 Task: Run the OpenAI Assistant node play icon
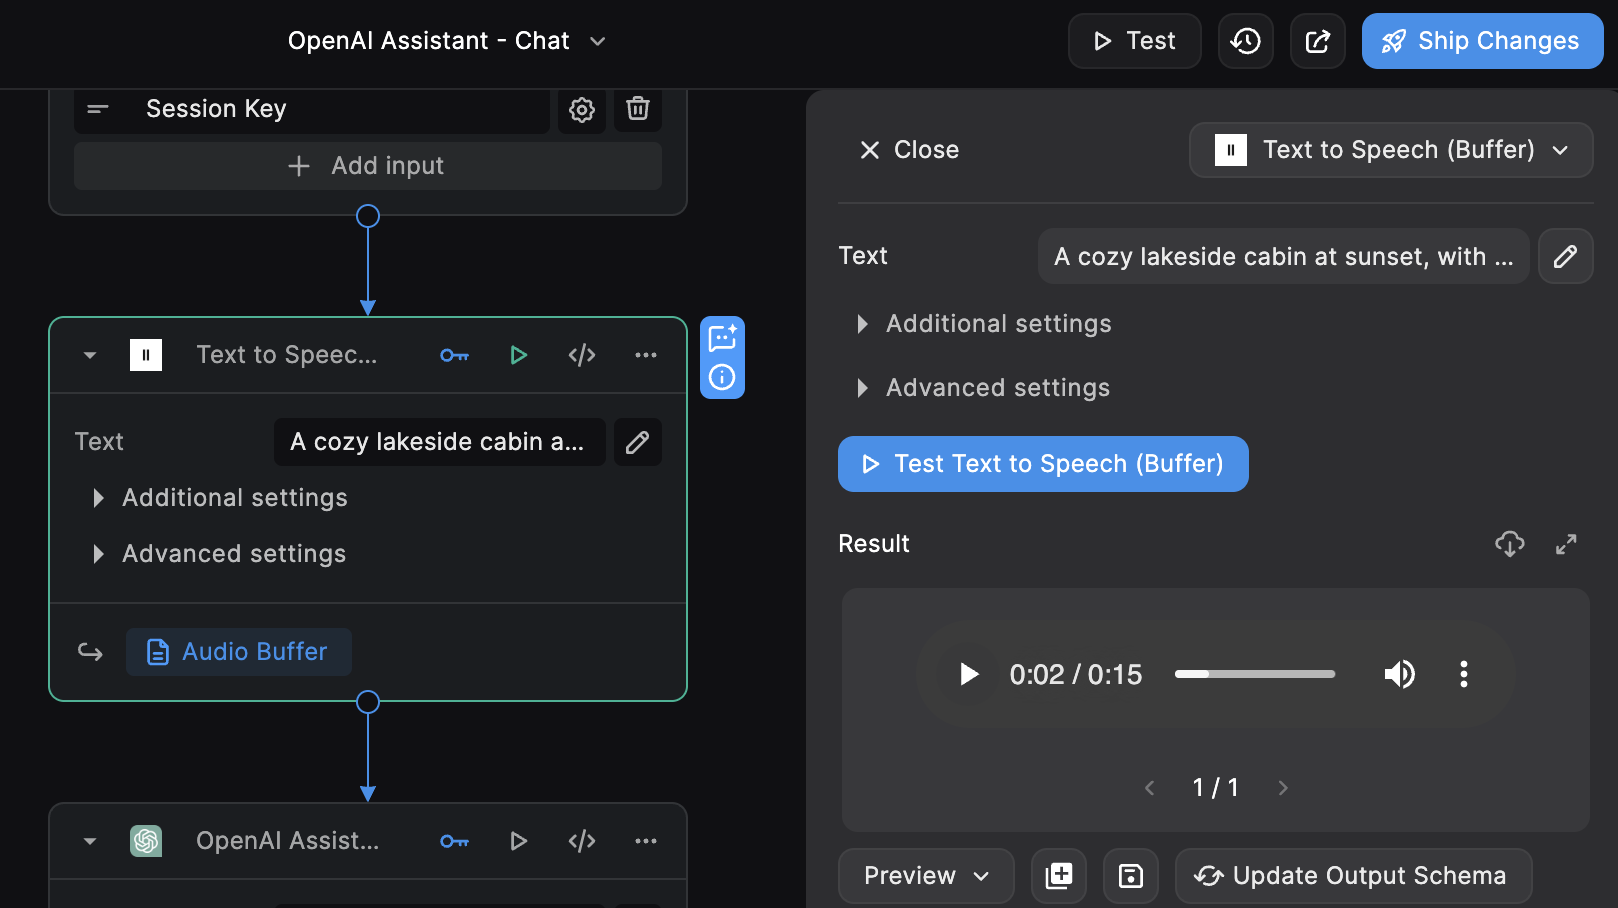point(518,841)
